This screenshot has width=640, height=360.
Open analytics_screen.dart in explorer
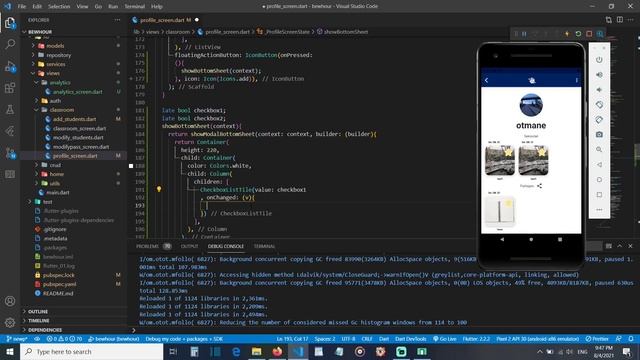pyautogui.click(x=77, y=92)
